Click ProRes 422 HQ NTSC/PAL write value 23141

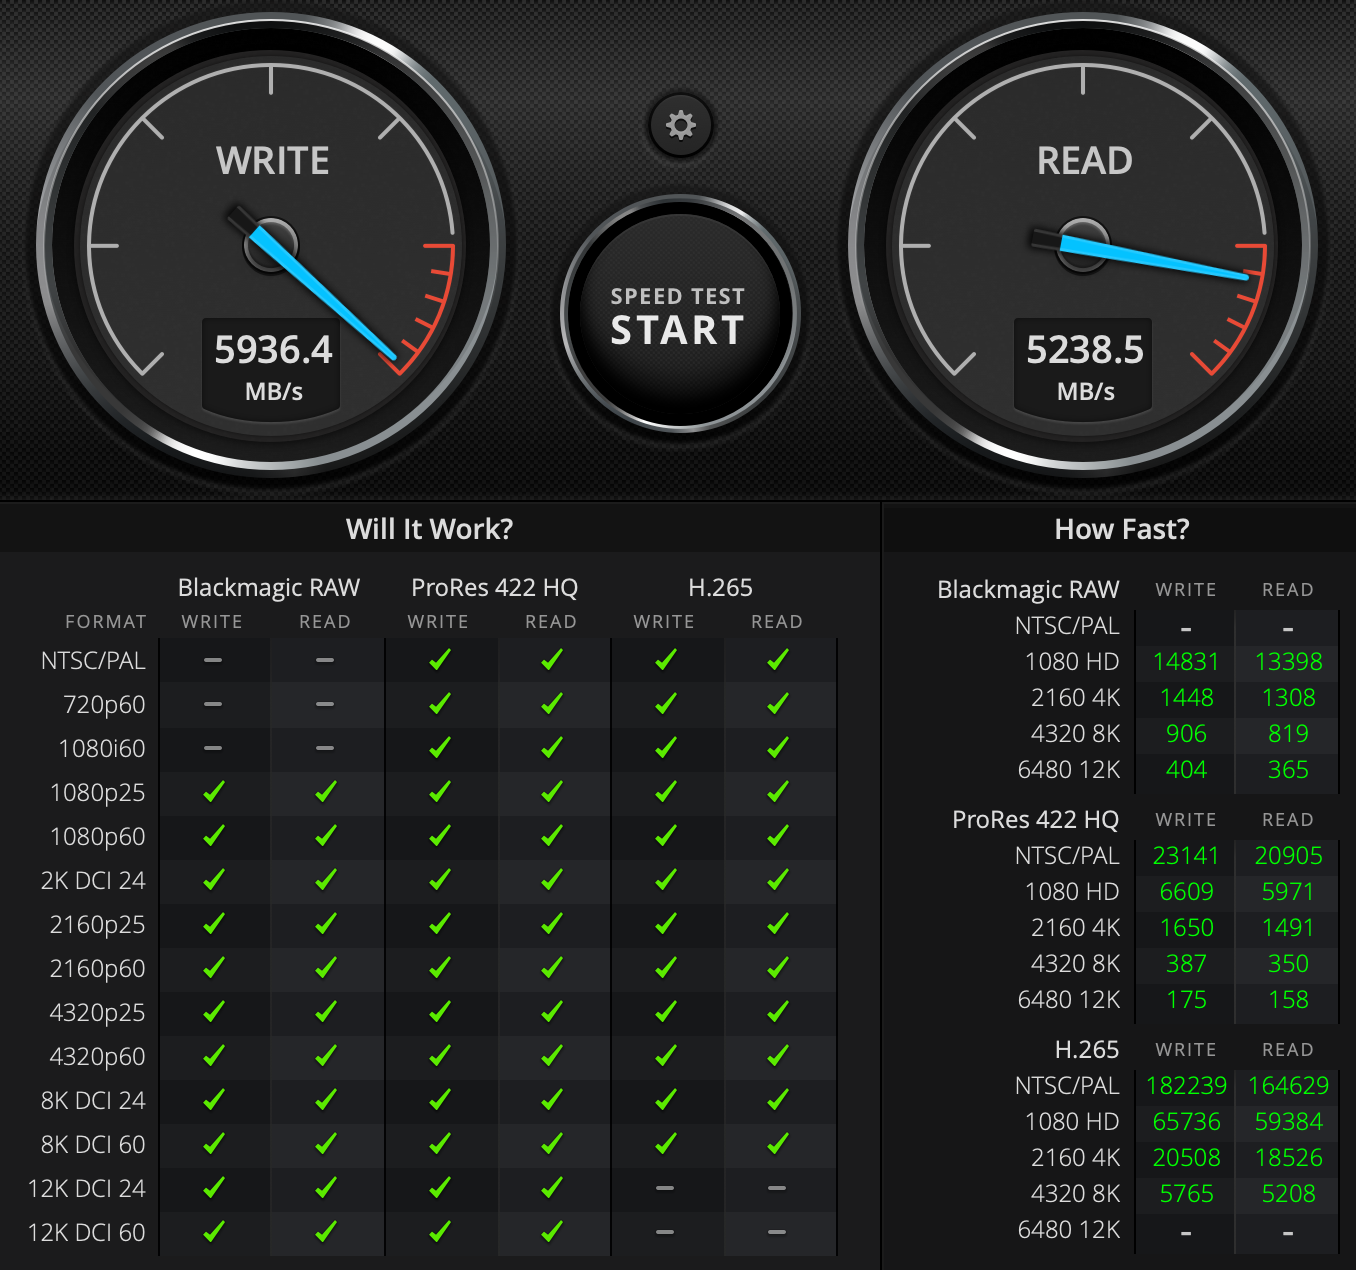click(x=1186, y=856)
